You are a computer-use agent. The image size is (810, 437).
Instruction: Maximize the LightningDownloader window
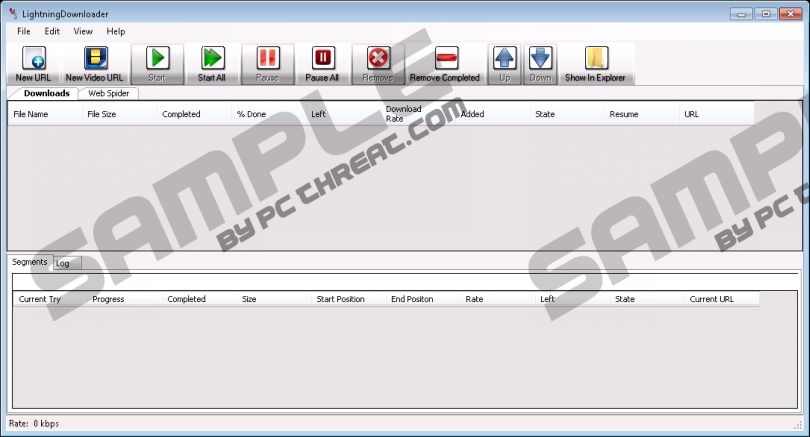(766, 13)
